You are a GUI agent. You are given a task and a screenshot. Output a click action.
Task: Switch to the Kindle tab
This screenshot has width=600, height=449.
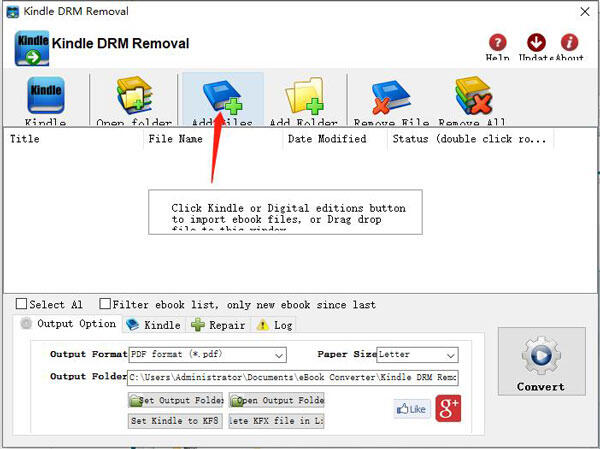click(153, 325)
